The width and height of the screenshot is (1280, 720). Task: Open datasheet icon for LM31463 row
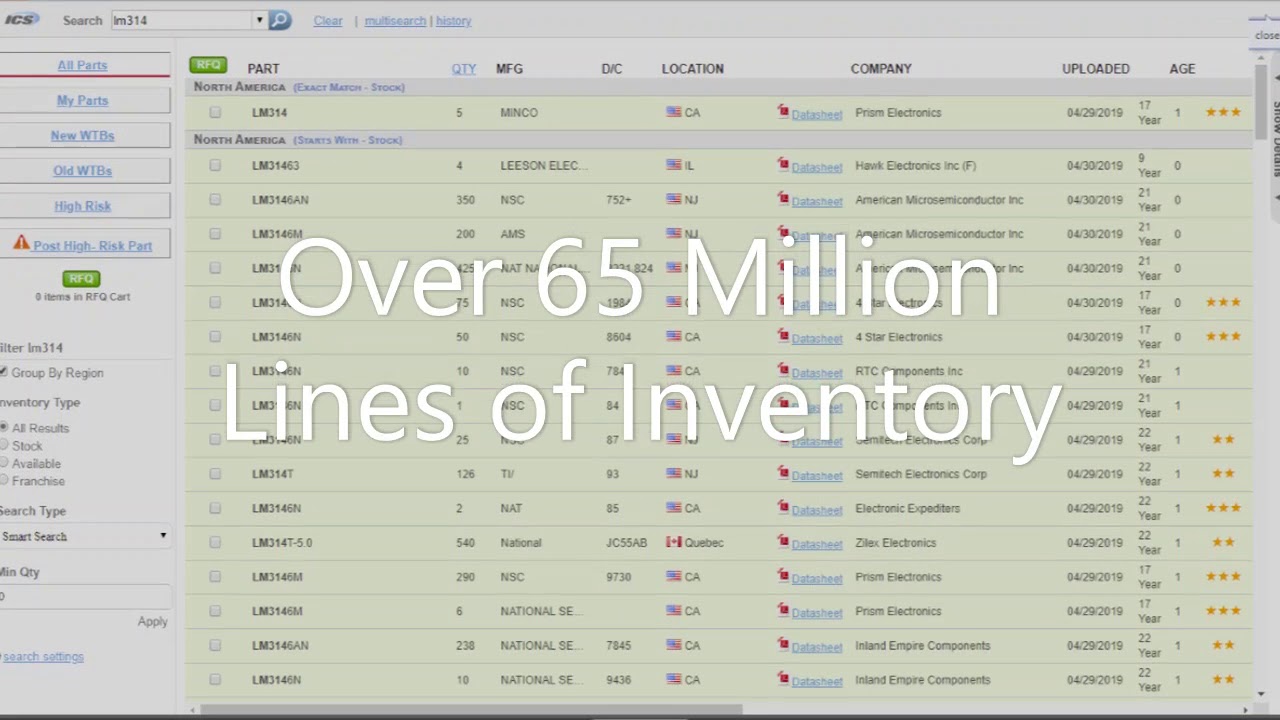click(x=783, y=165)
